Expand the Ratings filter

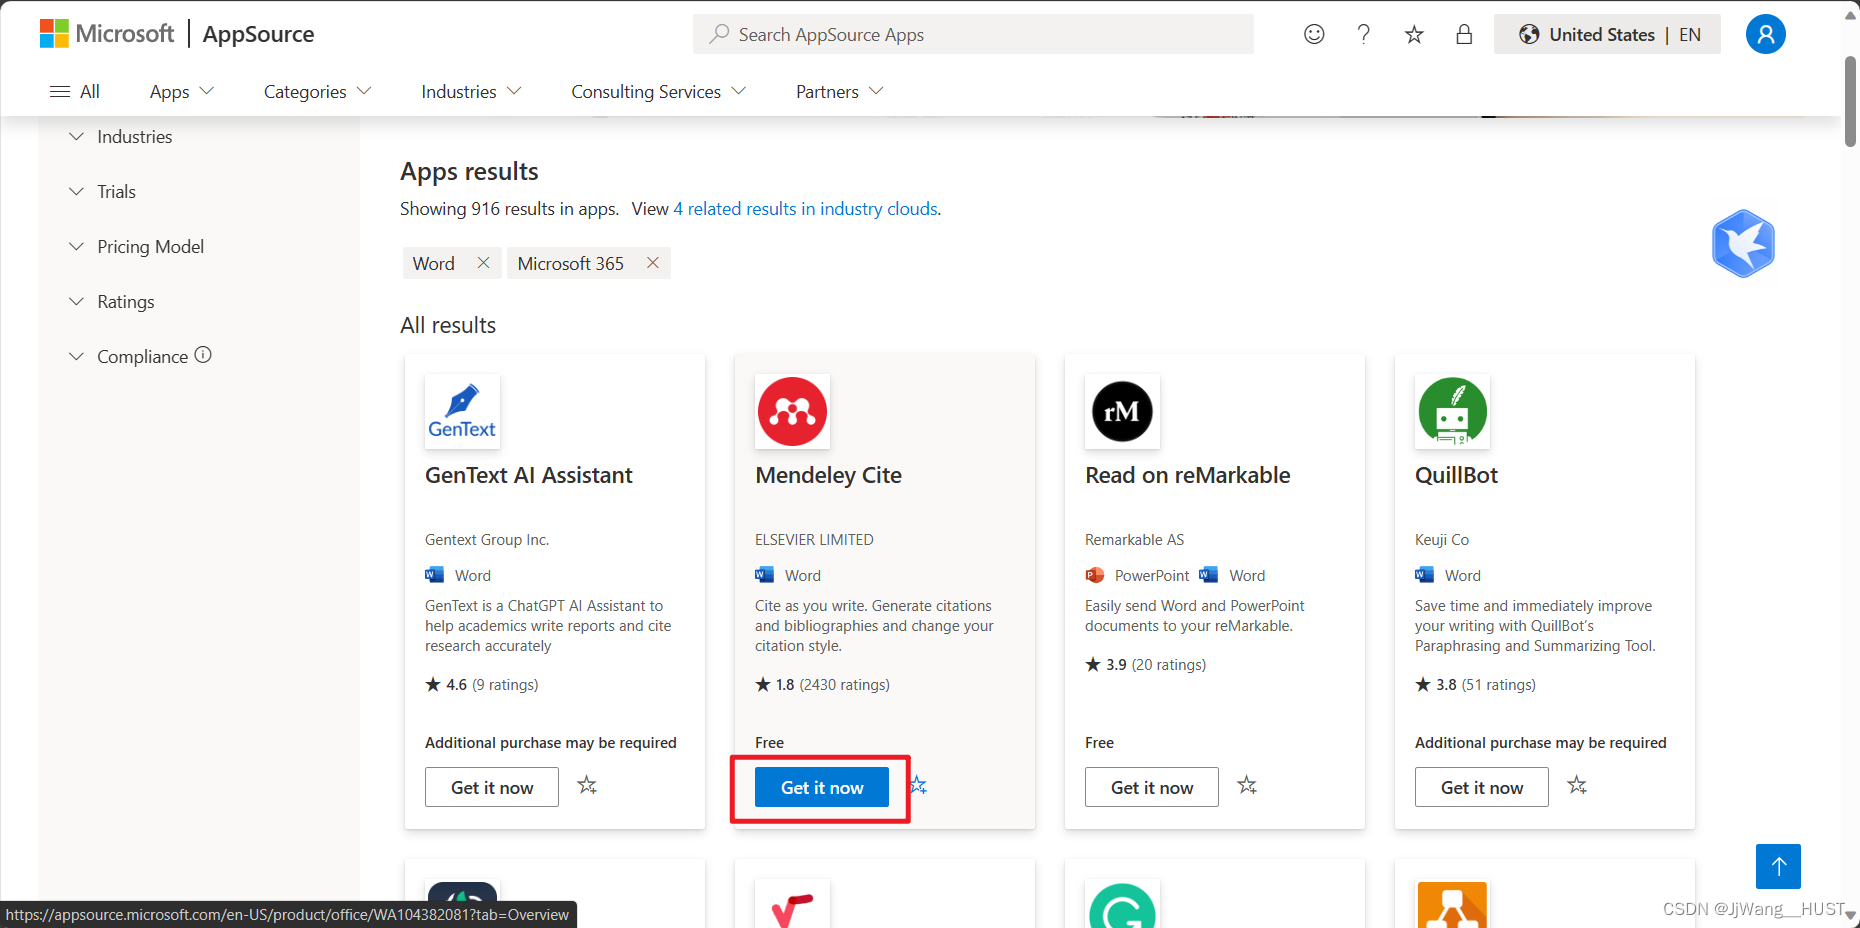pyautogui.click(x=111, y=302)
